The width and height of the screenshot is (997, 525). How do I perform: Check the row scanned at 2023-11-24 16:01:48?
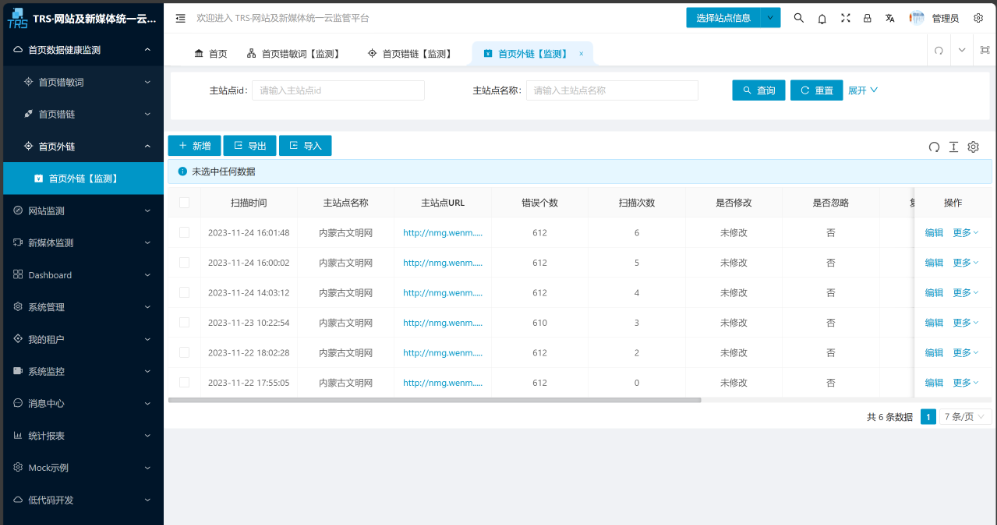184,233
